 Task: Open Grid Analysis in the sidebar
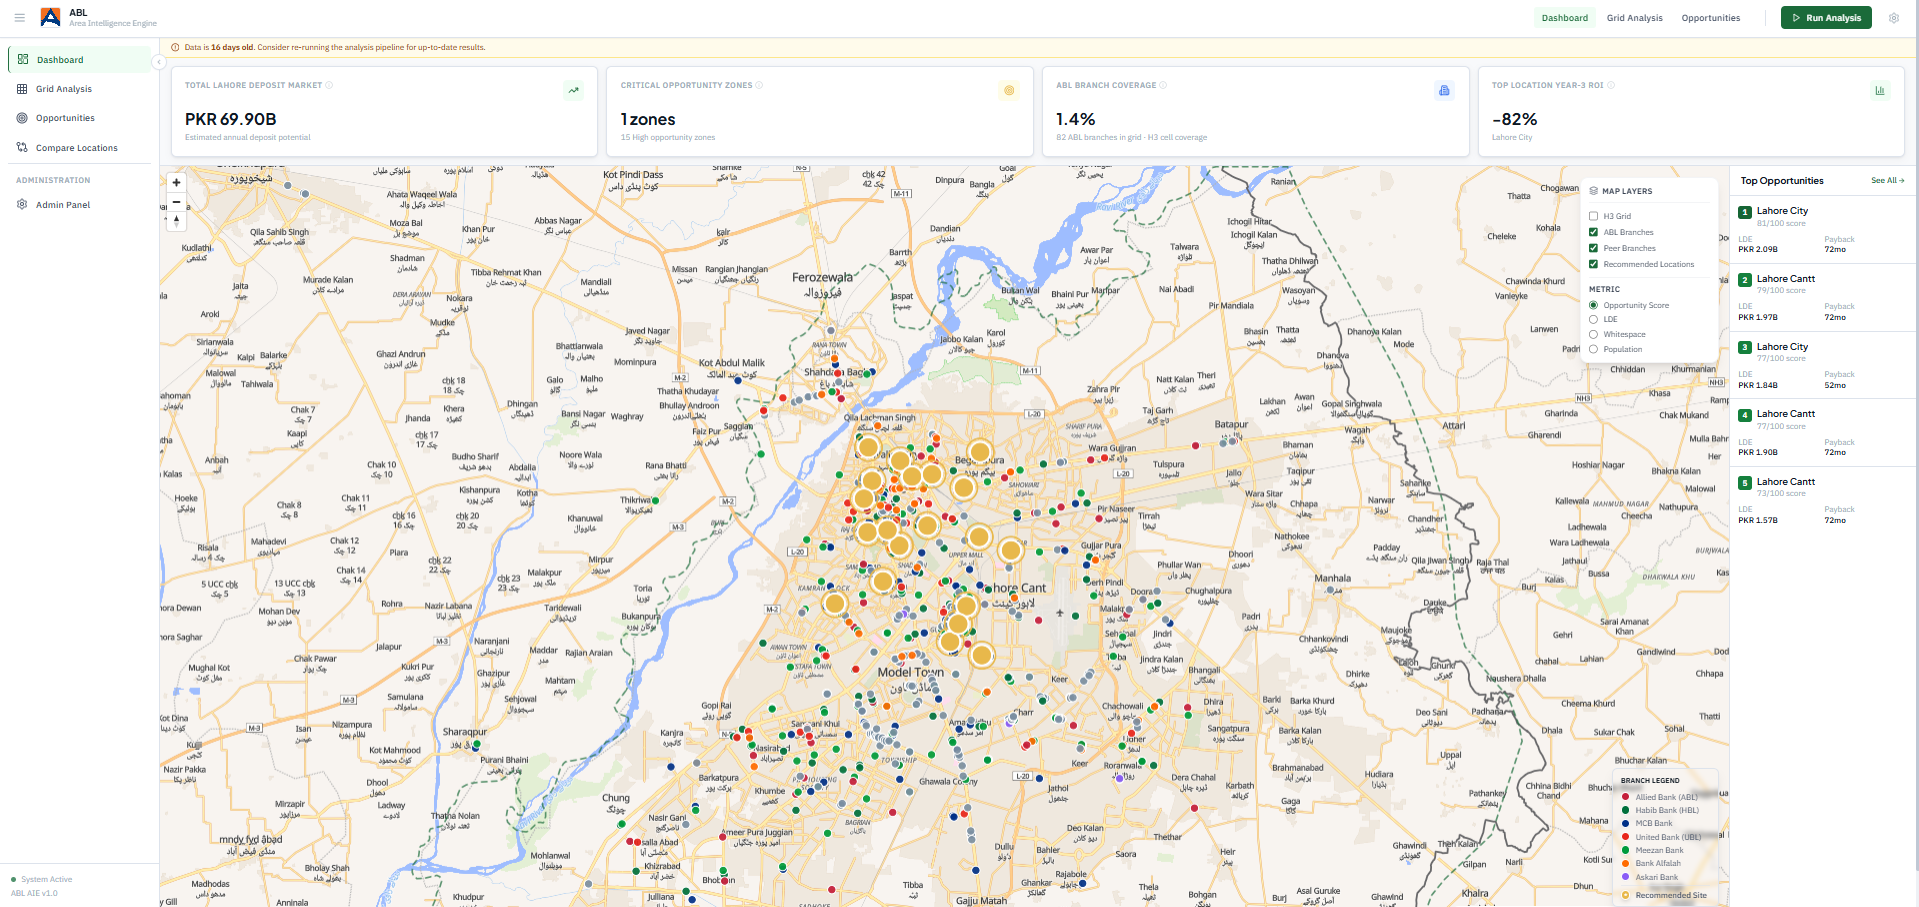coord(80,89)
